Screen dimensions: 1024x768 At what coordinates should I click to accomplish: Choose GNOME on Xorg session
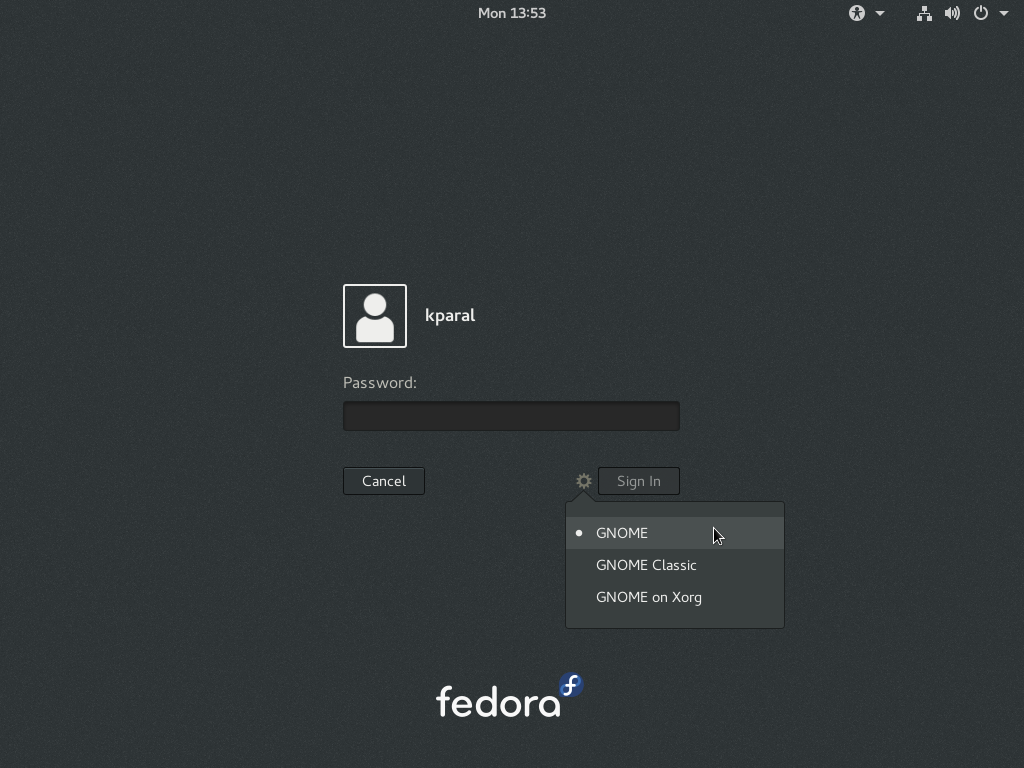click(x=649, y=597)
